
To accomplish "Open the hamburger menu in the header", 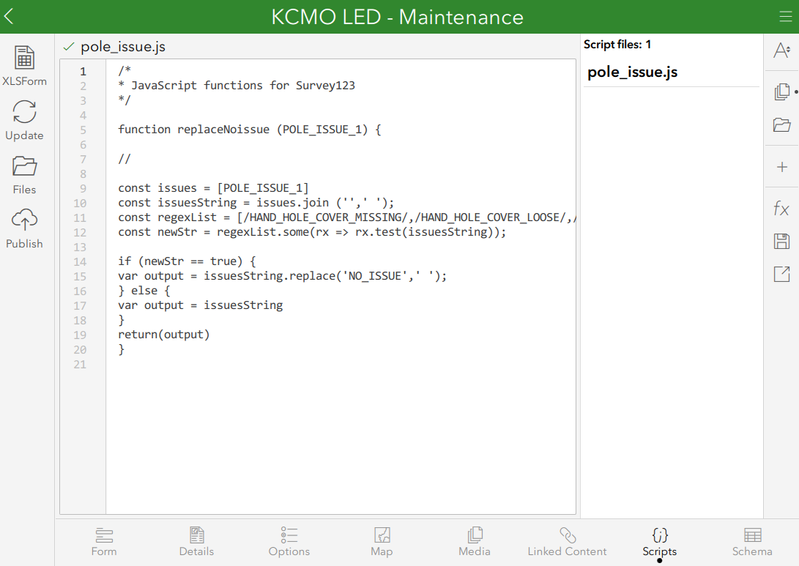I will [785, 17].
